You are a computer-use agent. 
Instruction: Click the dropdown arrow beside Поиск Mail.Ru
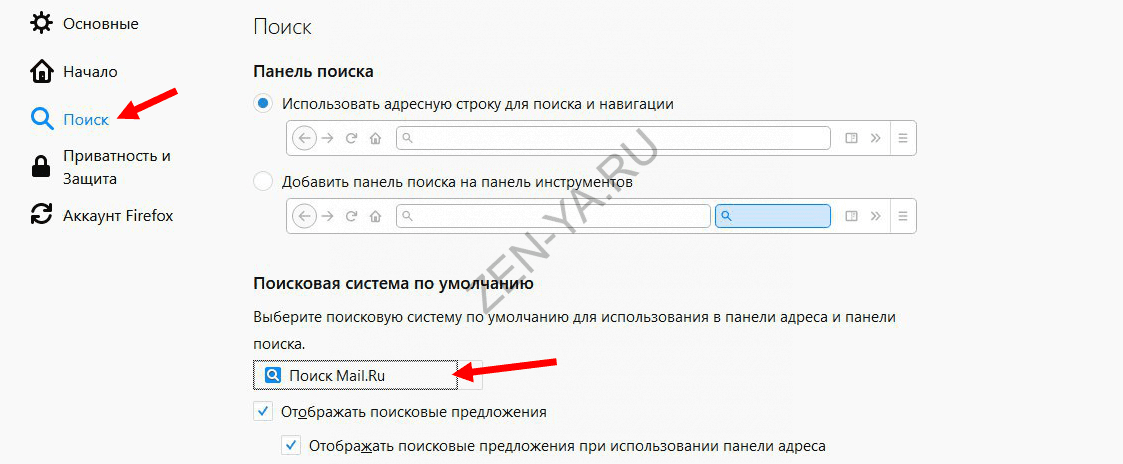(x=470, y=374)
